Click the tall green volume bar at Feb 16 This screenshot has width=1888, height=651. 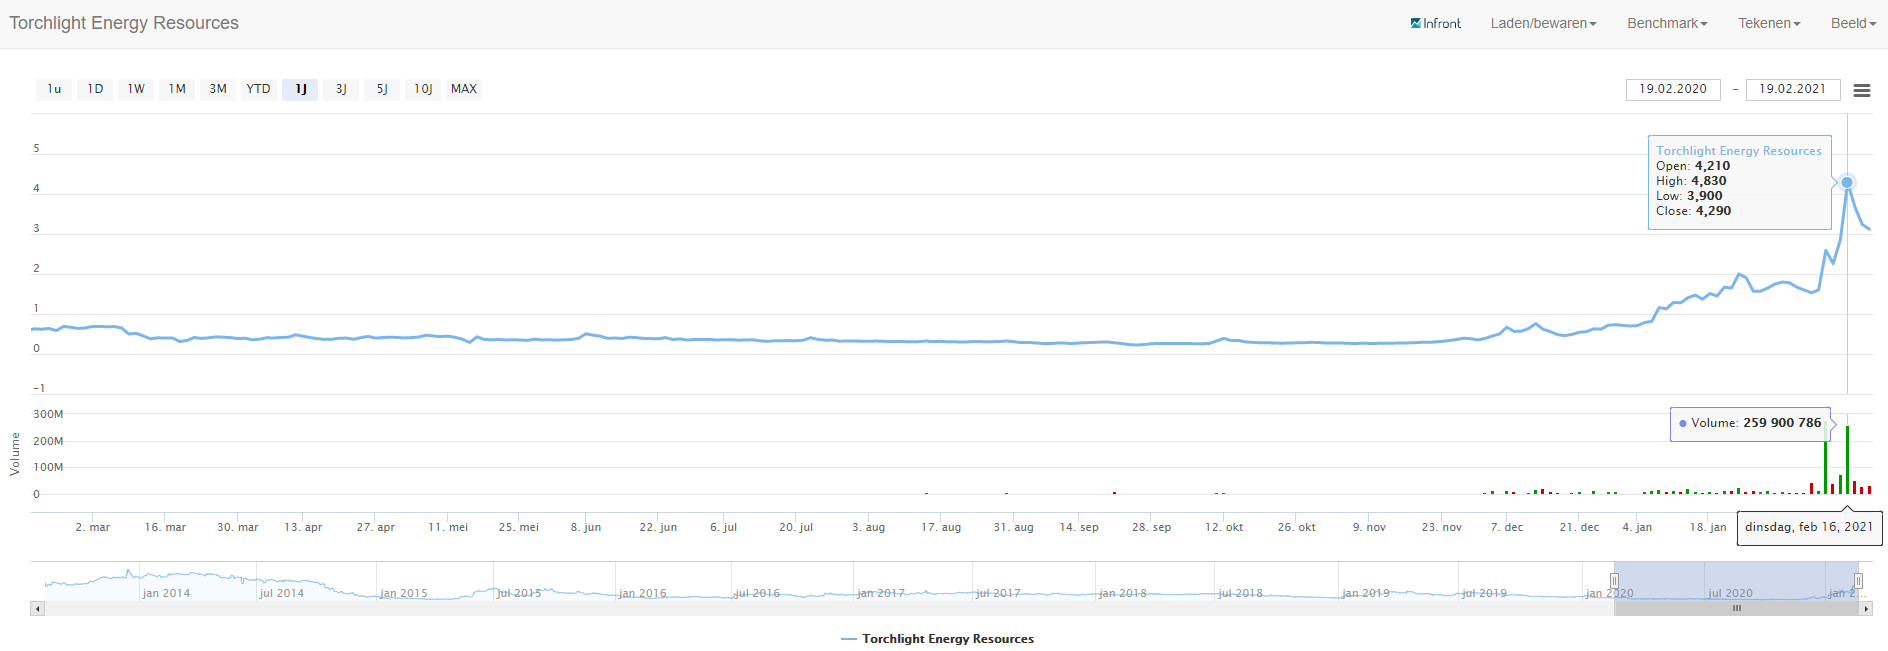coord(1847,460)
